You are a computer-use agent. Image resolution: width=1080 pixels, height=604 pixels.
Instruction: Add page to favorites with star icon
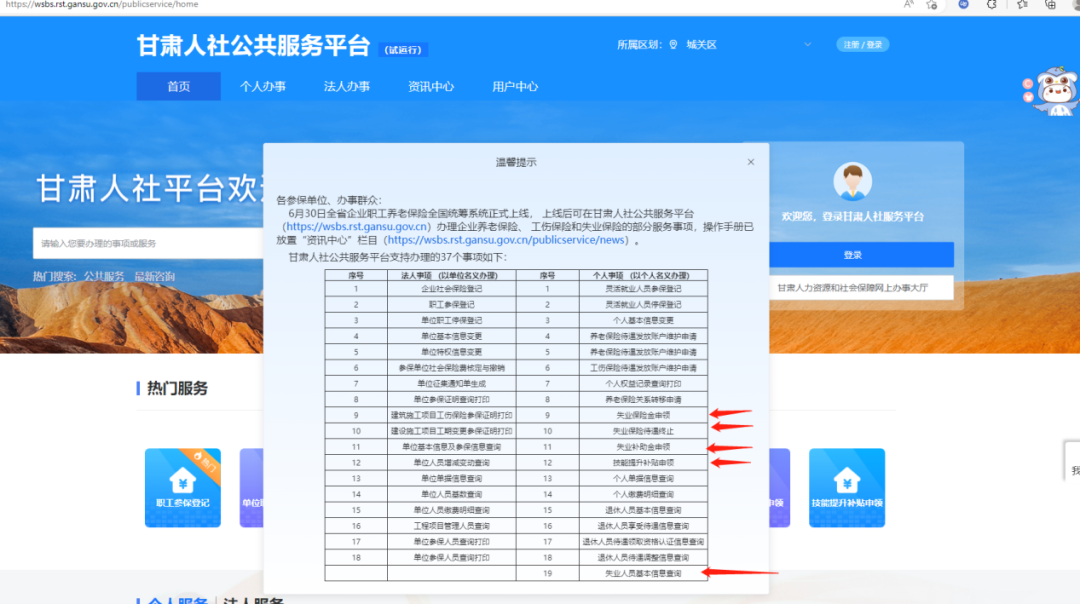[x=932, y=5]
